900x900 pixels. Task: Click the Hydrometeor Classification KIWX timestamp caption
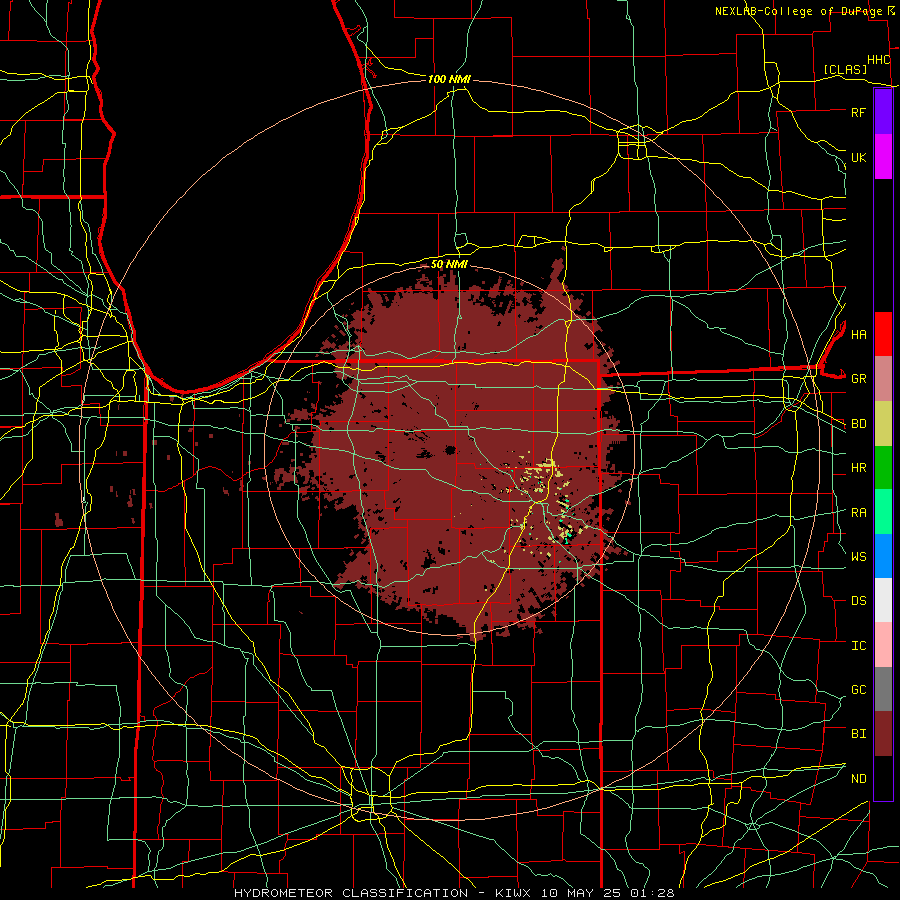pos(454,893)
